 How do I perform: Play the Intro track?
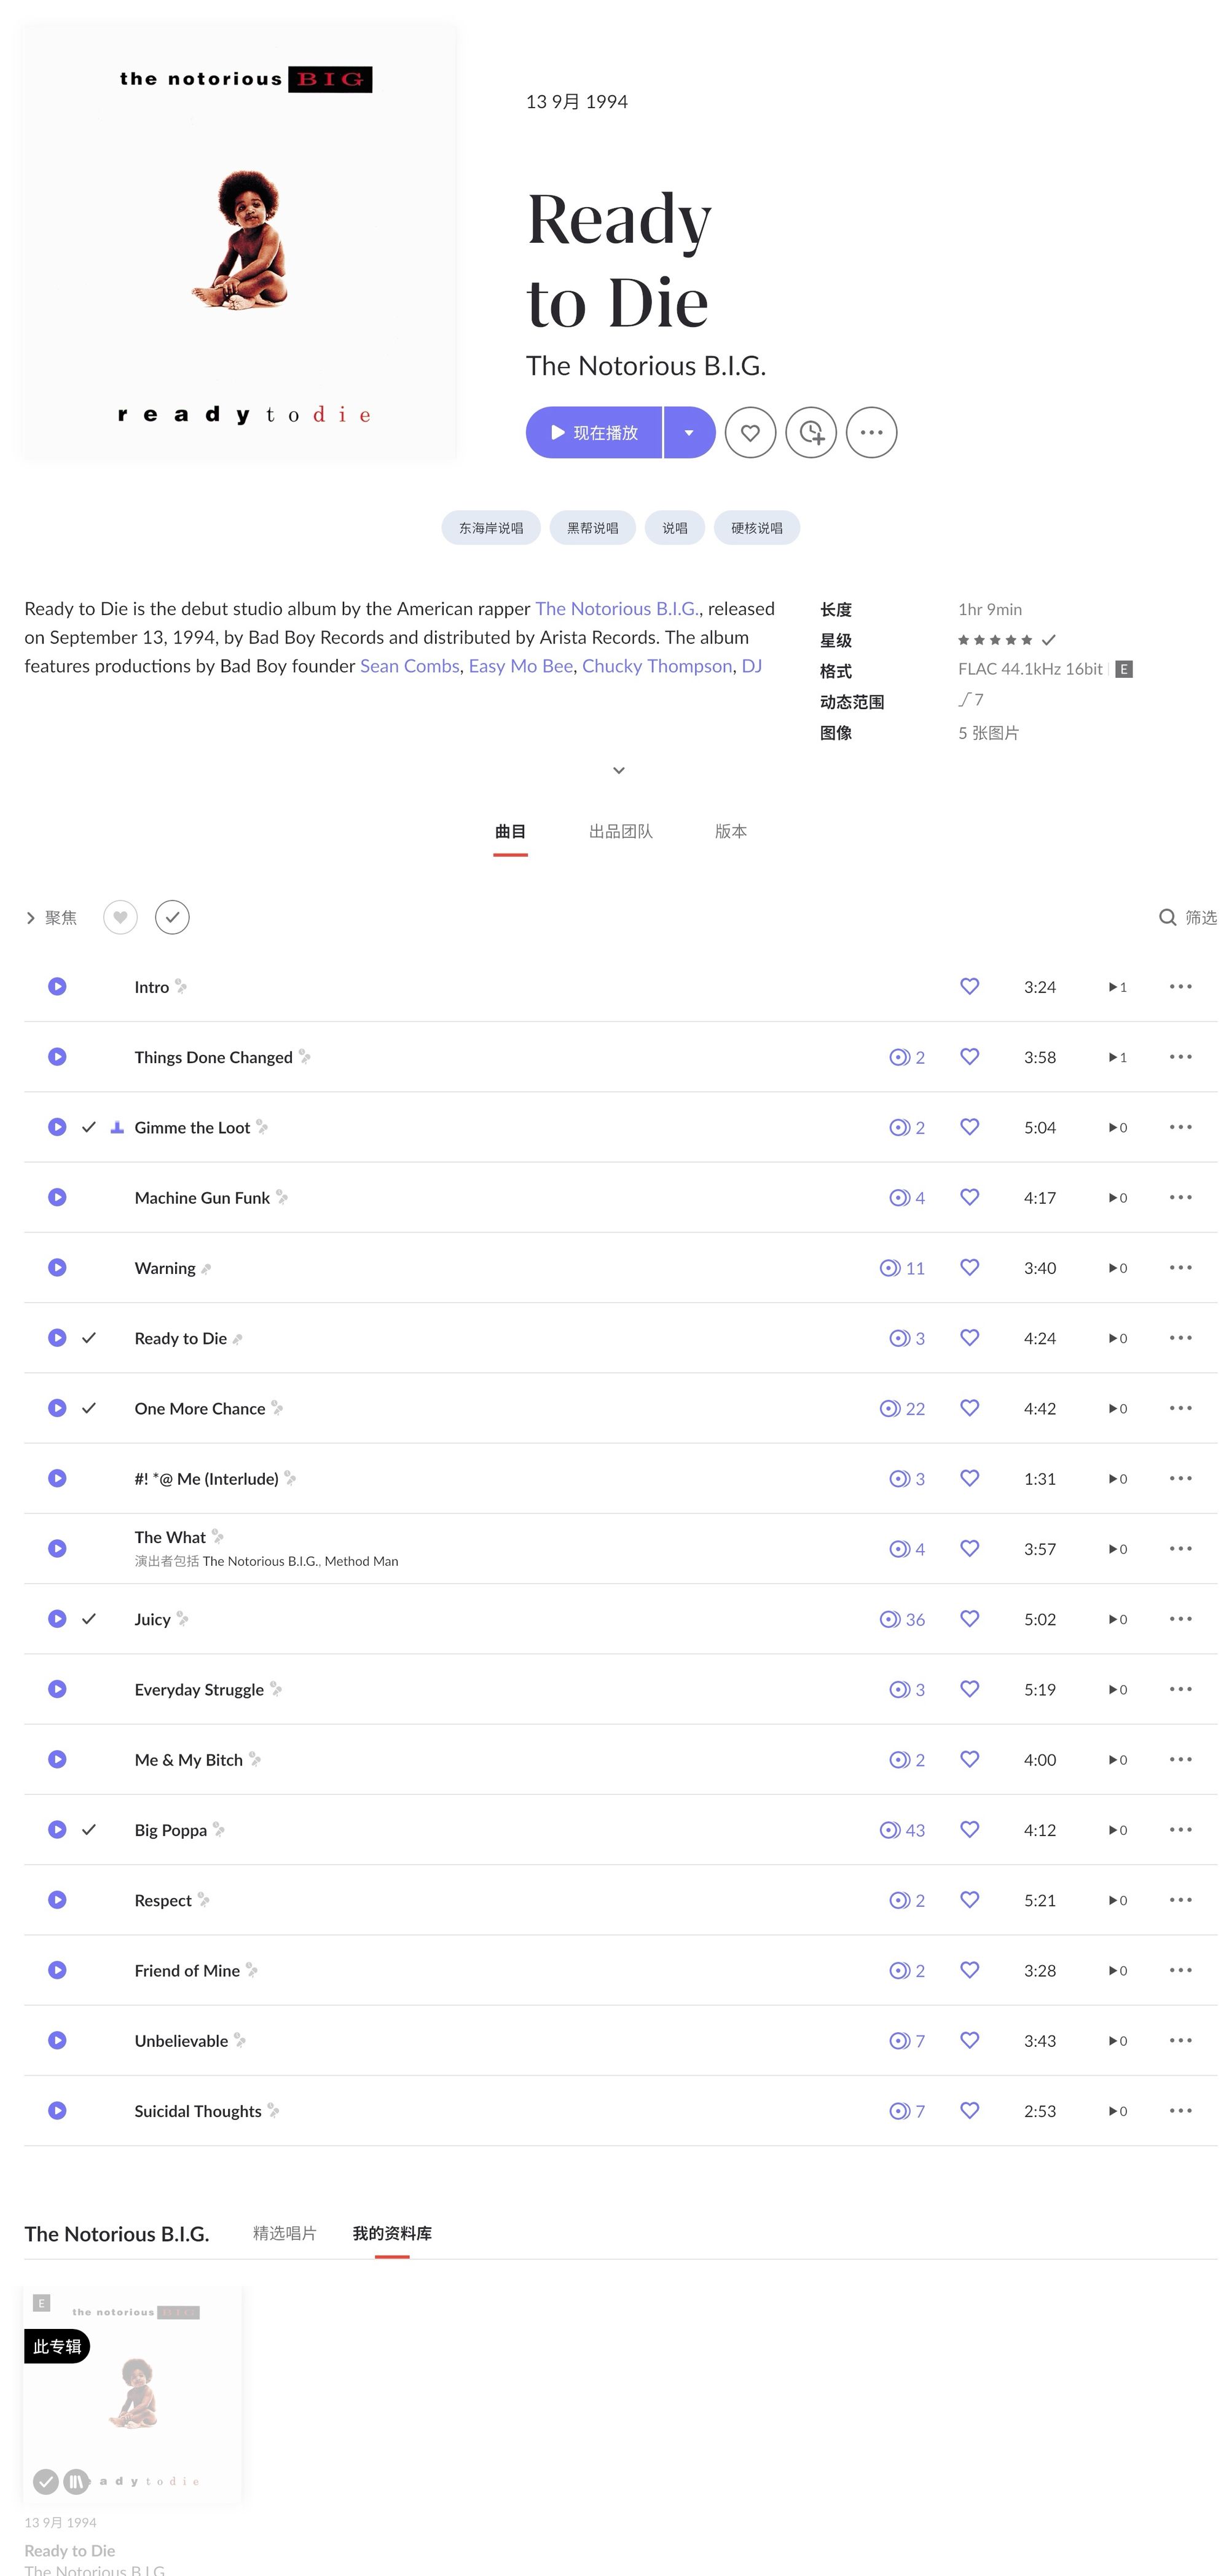57,986
